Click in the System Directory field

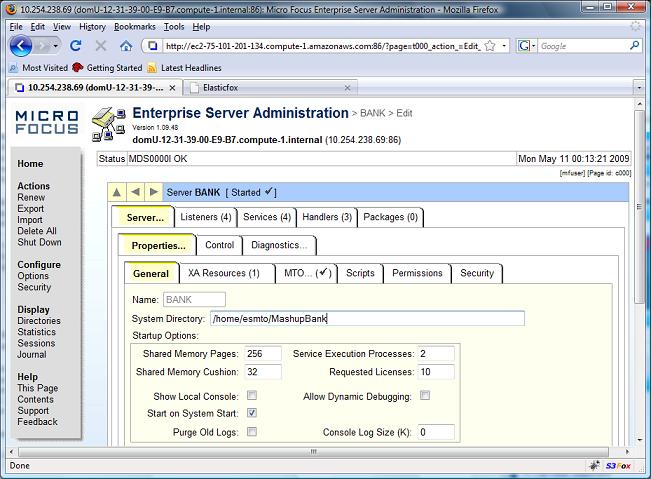[x=367, y=318]
